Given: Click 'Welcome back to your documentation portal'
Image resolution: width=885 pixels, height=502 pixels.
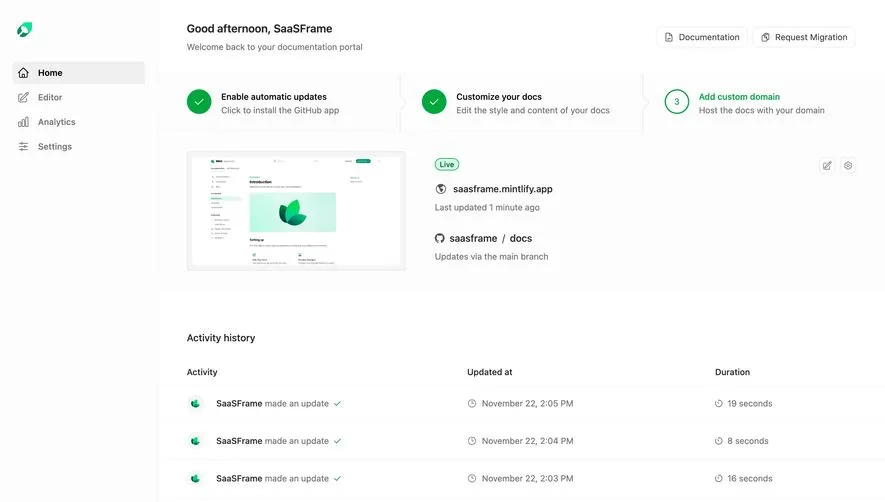Looking at the screenshot, I should (274, 47).
